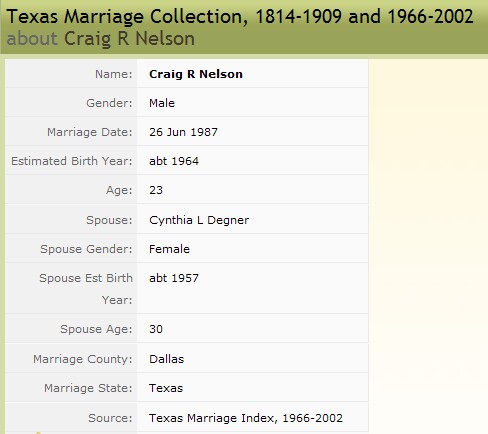Click the 'Marriage Date:' field label
Screen dimensions: 488x434
90,132
